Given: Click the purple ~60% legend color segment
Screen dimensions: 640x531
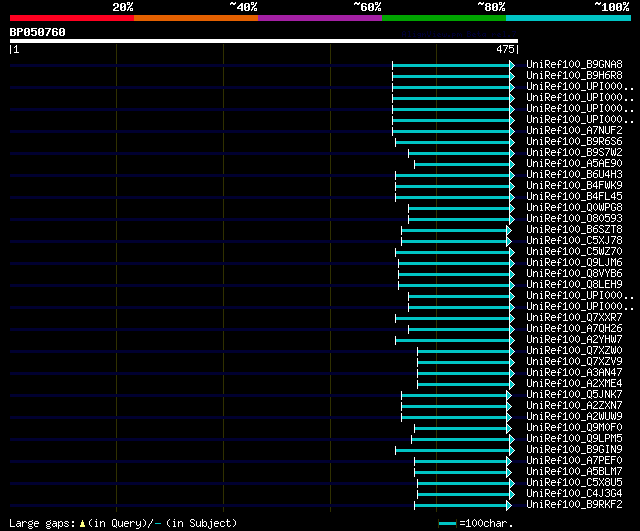Looking at the screenshot, I should point(320,18).
